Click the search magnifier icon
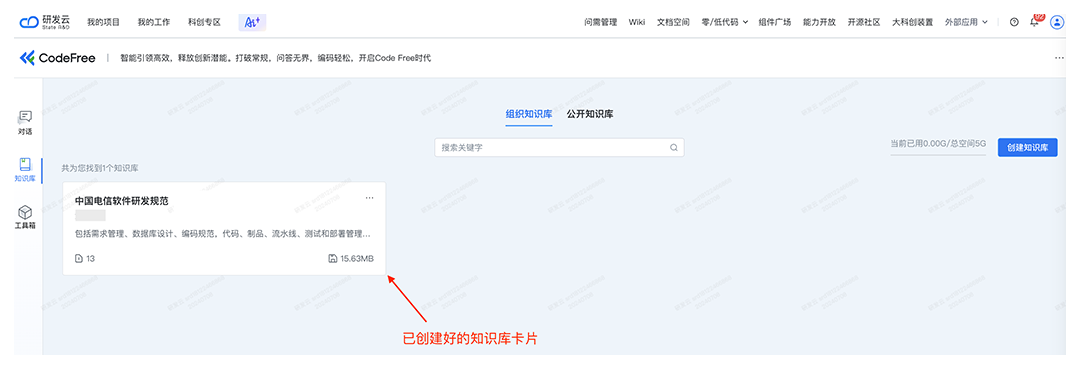This screenshot has height=369, width=1080. (x=674, y=147)
